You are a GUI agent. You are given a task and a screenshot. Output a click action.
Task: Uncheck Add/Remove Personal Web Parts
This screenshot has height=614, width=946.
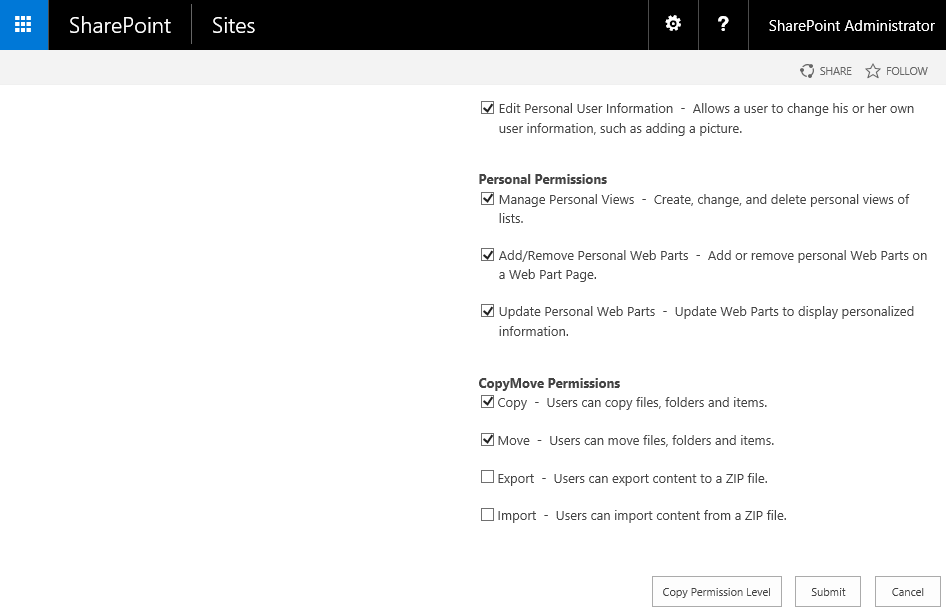pyautogui.click(x=488, y=255)
